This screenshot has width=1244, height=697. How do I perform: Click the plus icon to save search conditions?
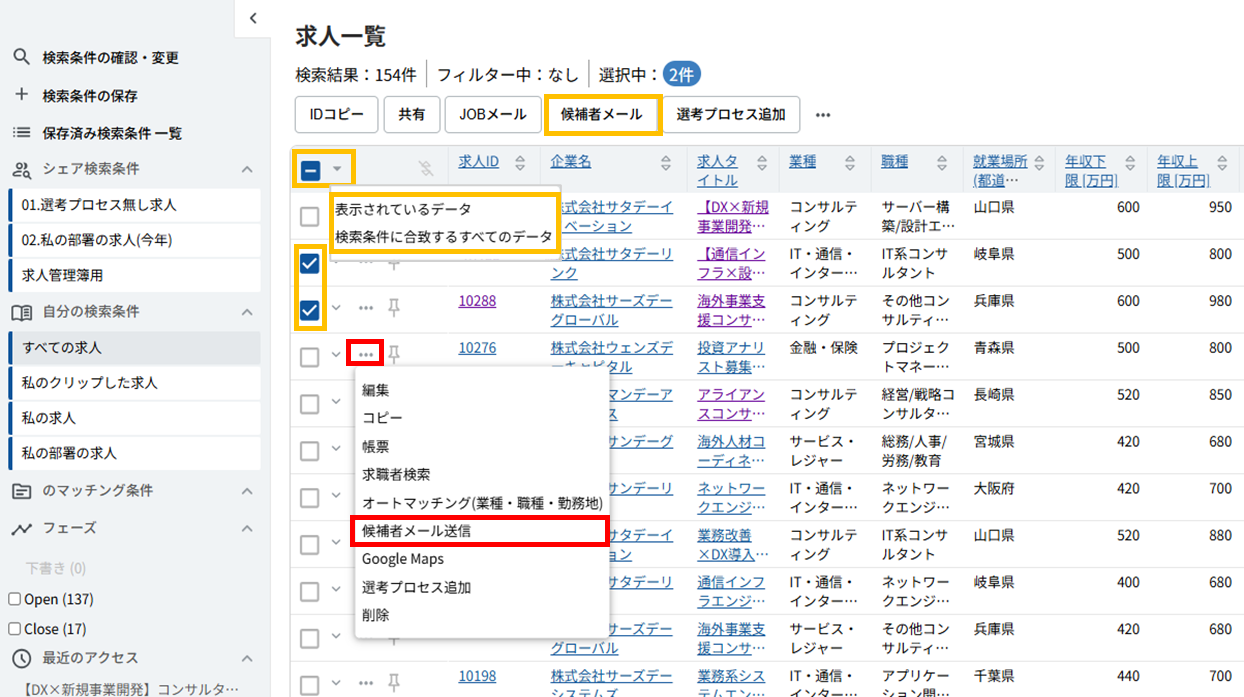coord(21,95)
